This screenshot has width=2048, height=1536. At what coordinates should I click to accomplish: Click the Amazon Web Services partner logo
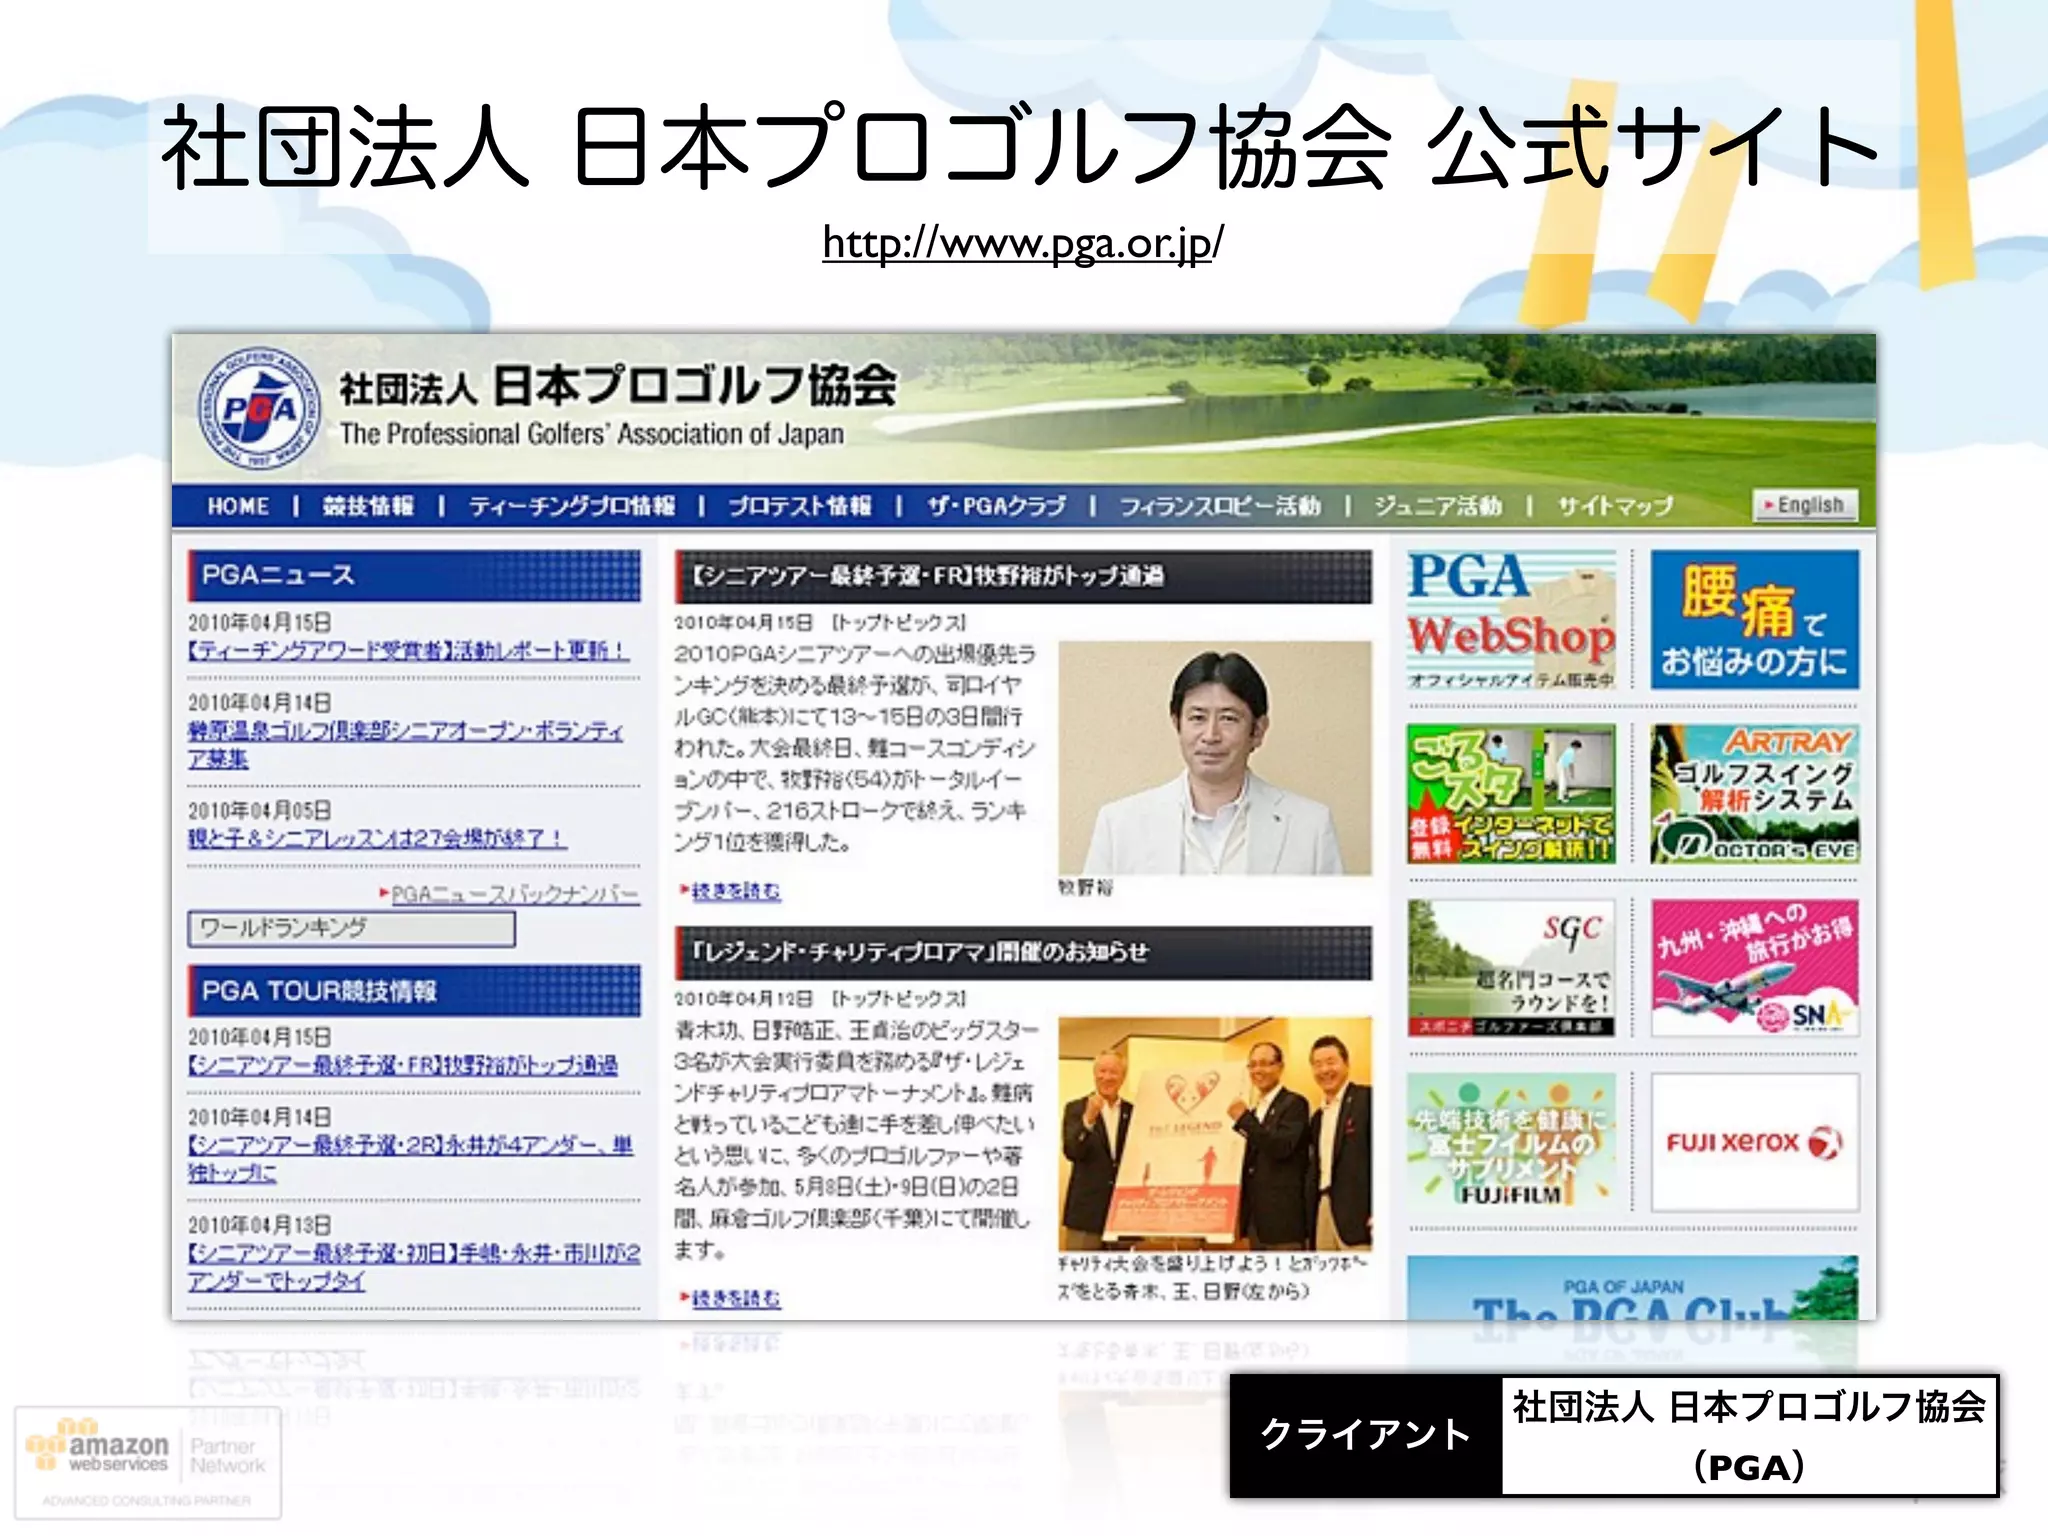tap(147, 1462)
